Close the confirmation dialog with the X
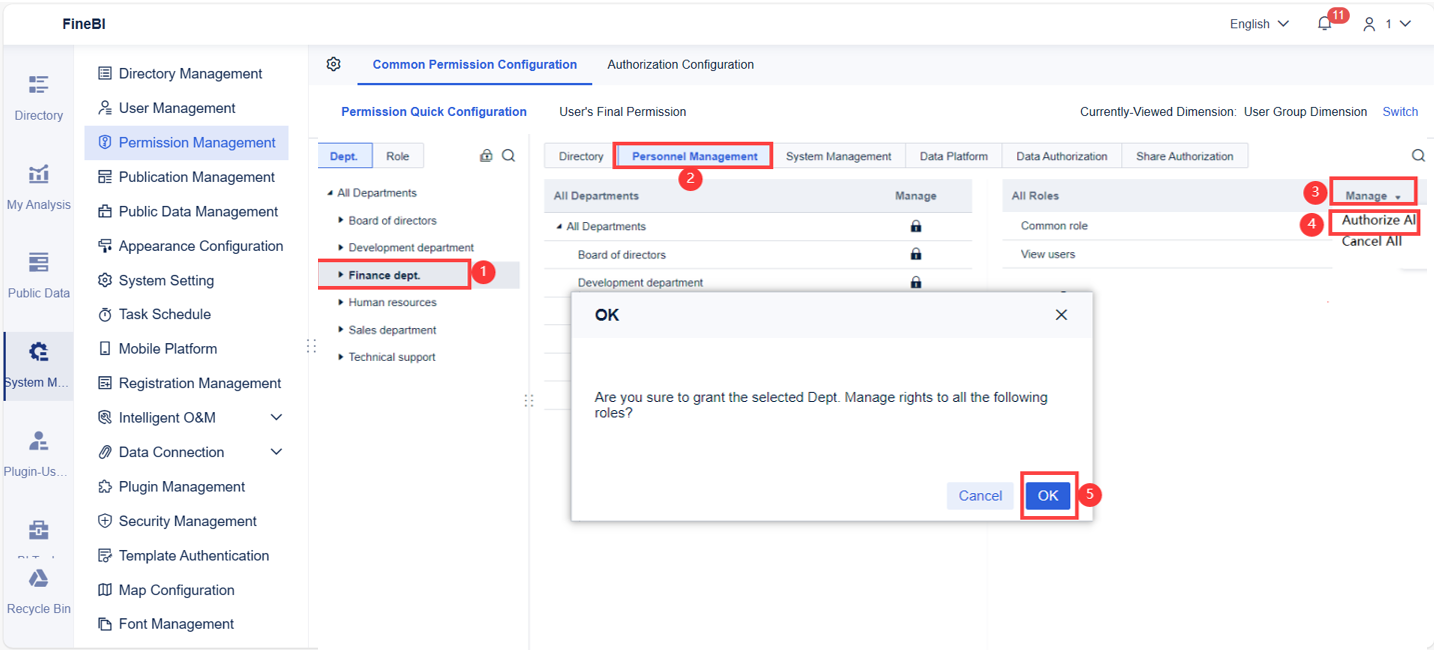Image resolution: width=1434 pixels, height=650 pixels. point(1061,314)
